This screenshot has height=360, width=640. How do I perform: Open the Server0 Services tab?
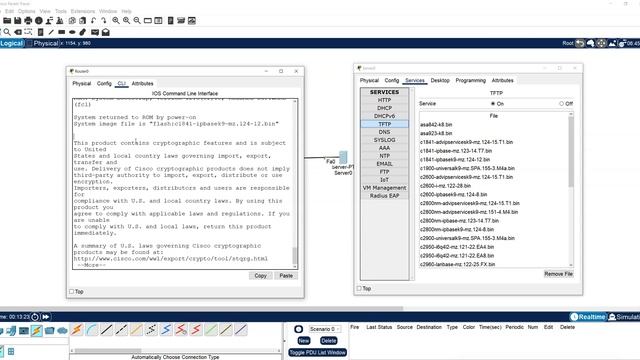(x=415, y=80)
